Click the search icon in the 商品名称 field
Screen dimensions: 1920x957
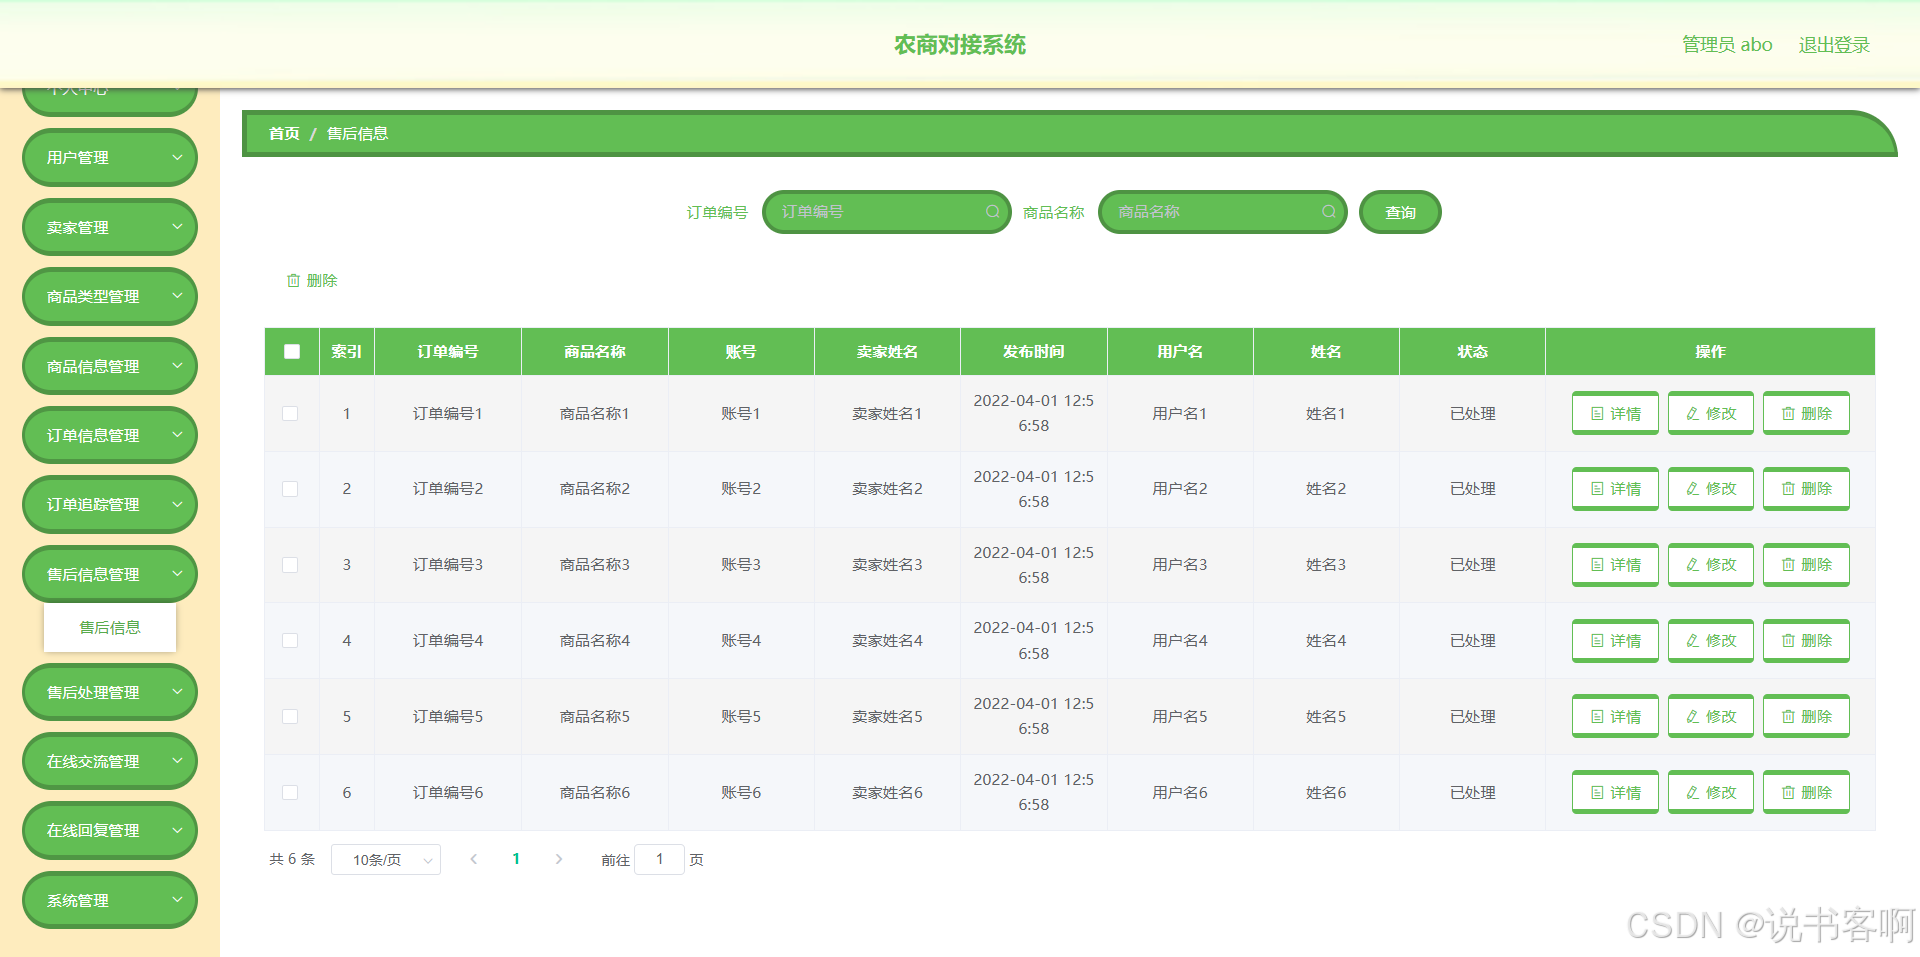pos(1329,212)
